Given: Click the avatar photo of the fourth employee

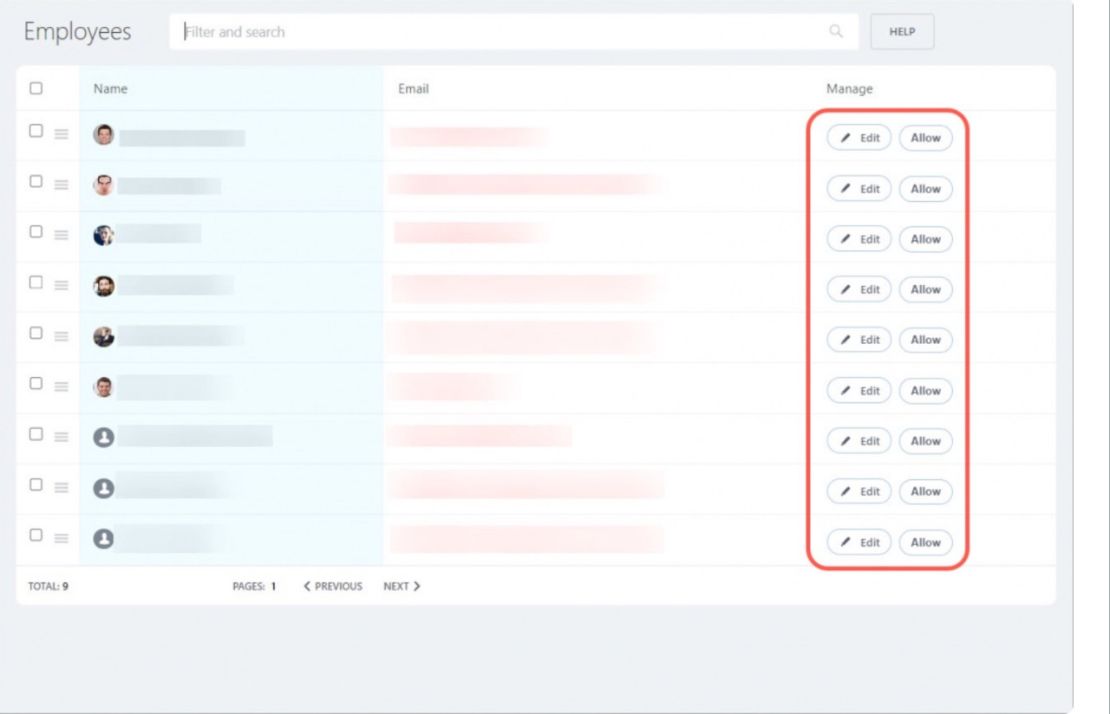Looking at the screenshot, I should click(x=103, y=286).
